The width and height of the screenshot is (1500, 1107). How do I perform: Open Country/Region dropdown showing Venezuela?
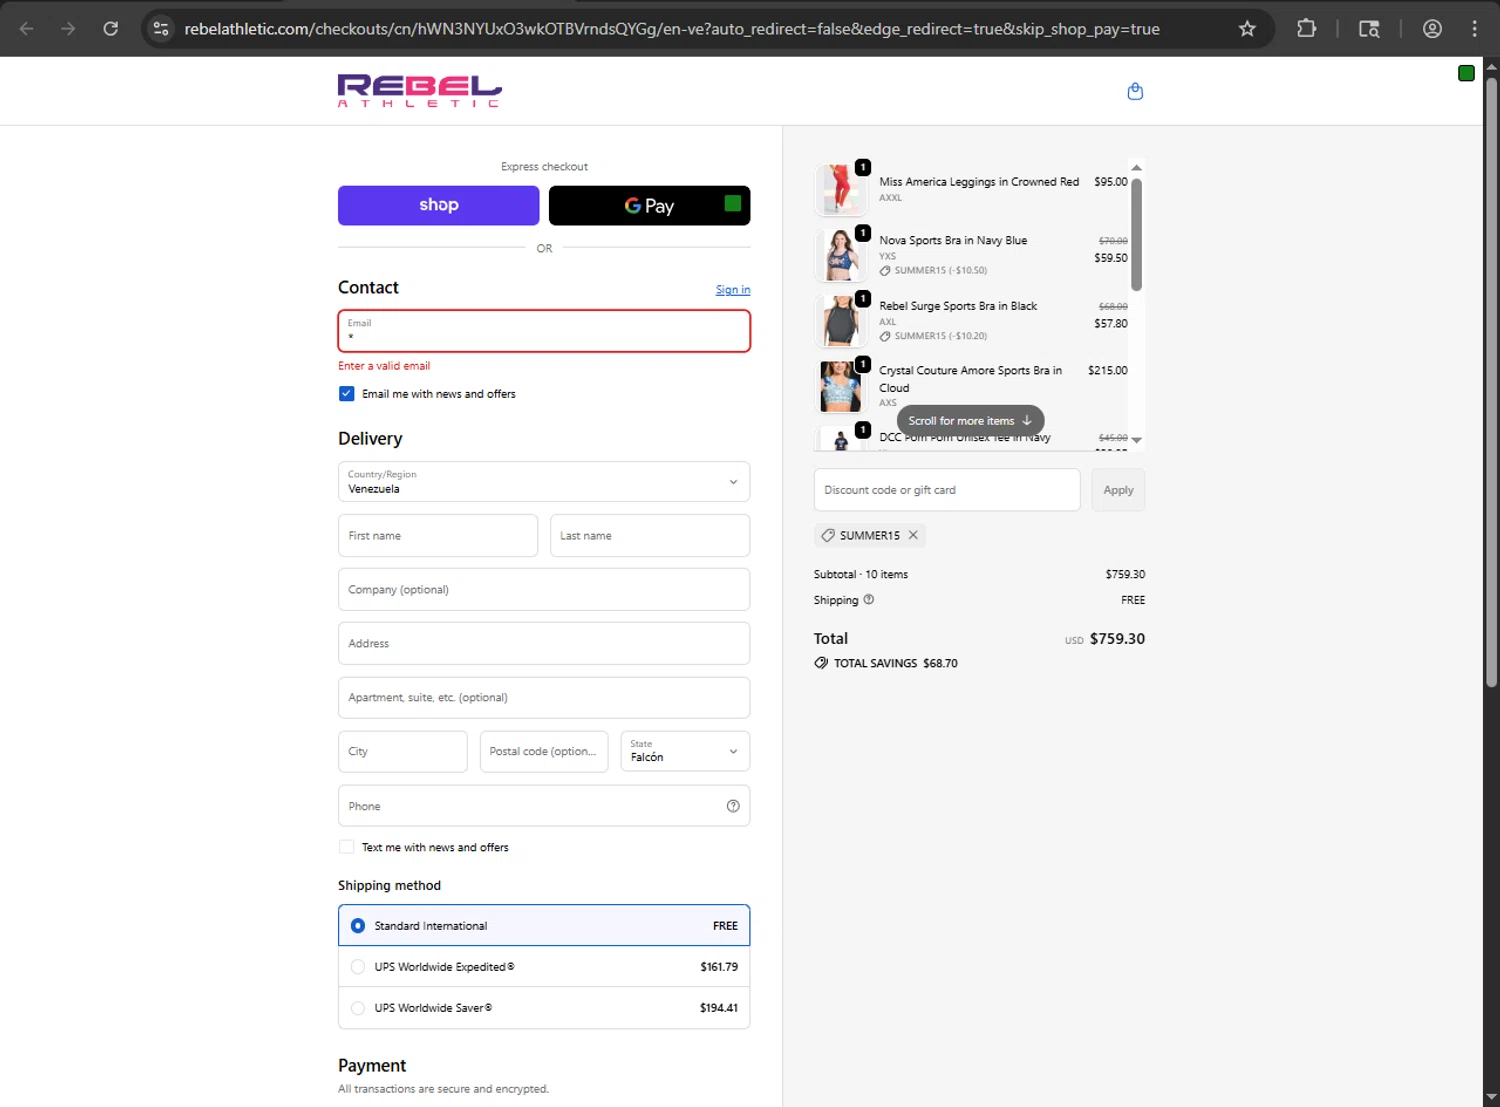click(544, 482)
